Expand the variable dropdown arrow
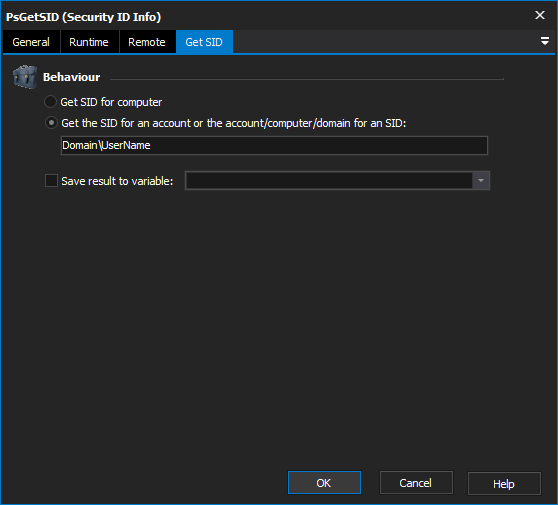Image resolution: width=558 pixels, height=505 pixels. click(481, 180)
